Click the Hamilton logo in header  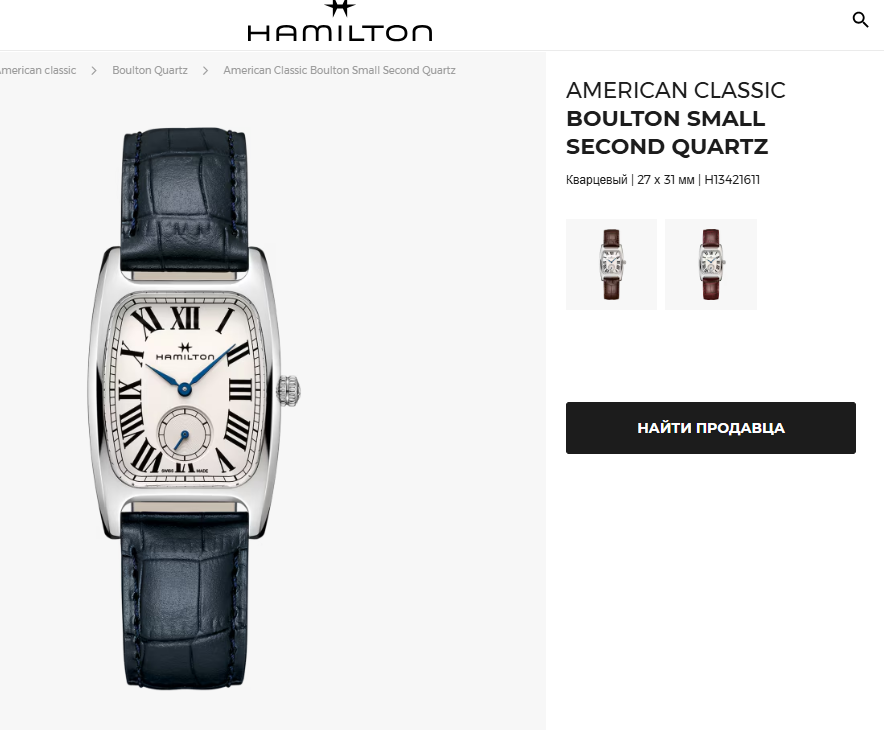pos(340,21)
